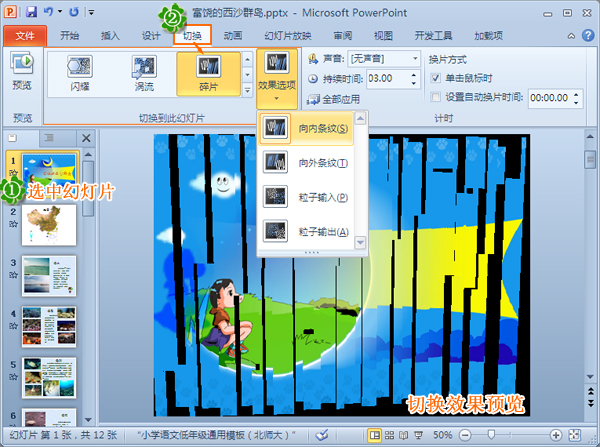Select the 碎片 transition effect

tap(209, 74)
